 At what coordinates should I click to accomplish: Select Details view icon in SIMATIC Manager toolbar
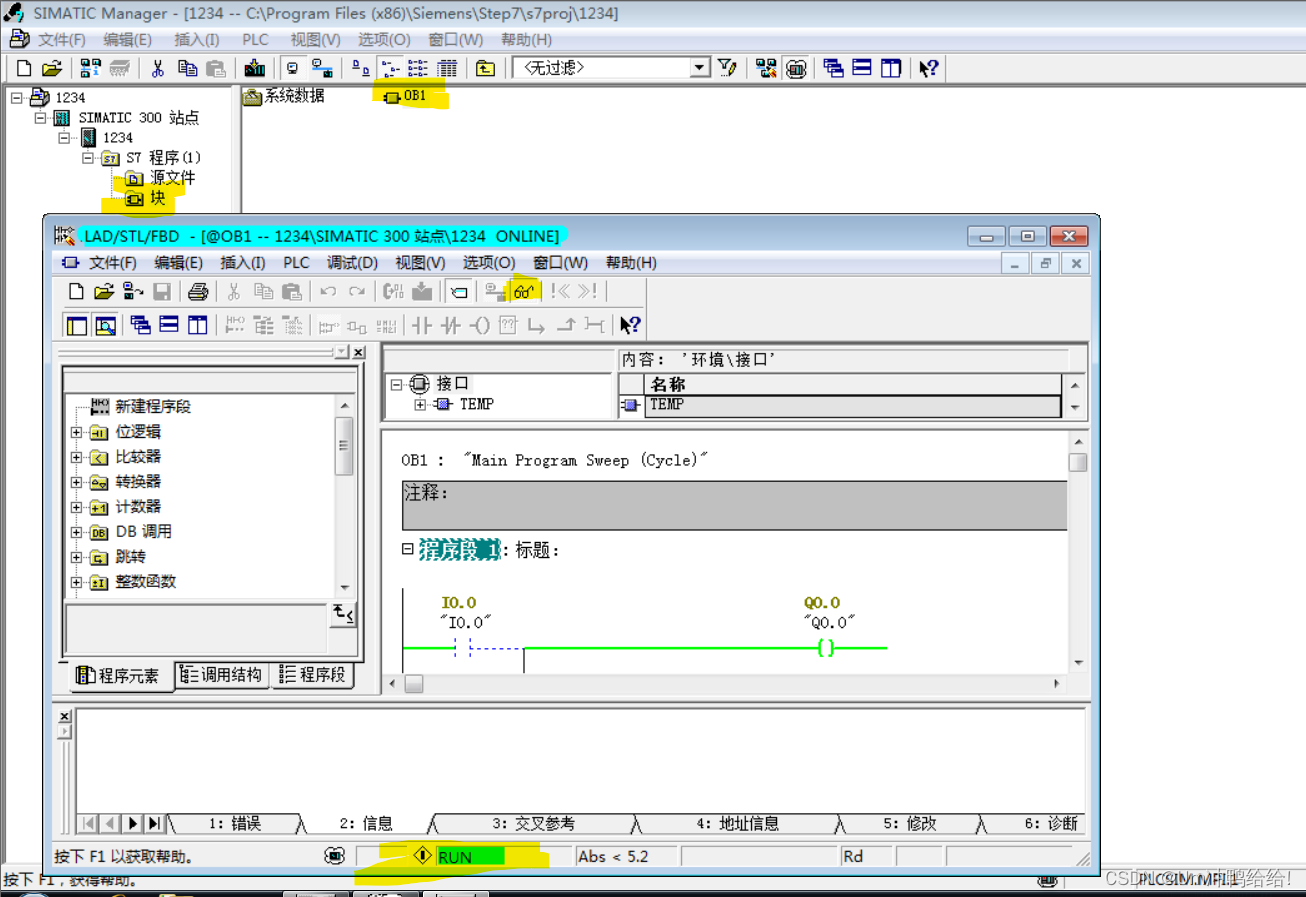click(447, 68)
